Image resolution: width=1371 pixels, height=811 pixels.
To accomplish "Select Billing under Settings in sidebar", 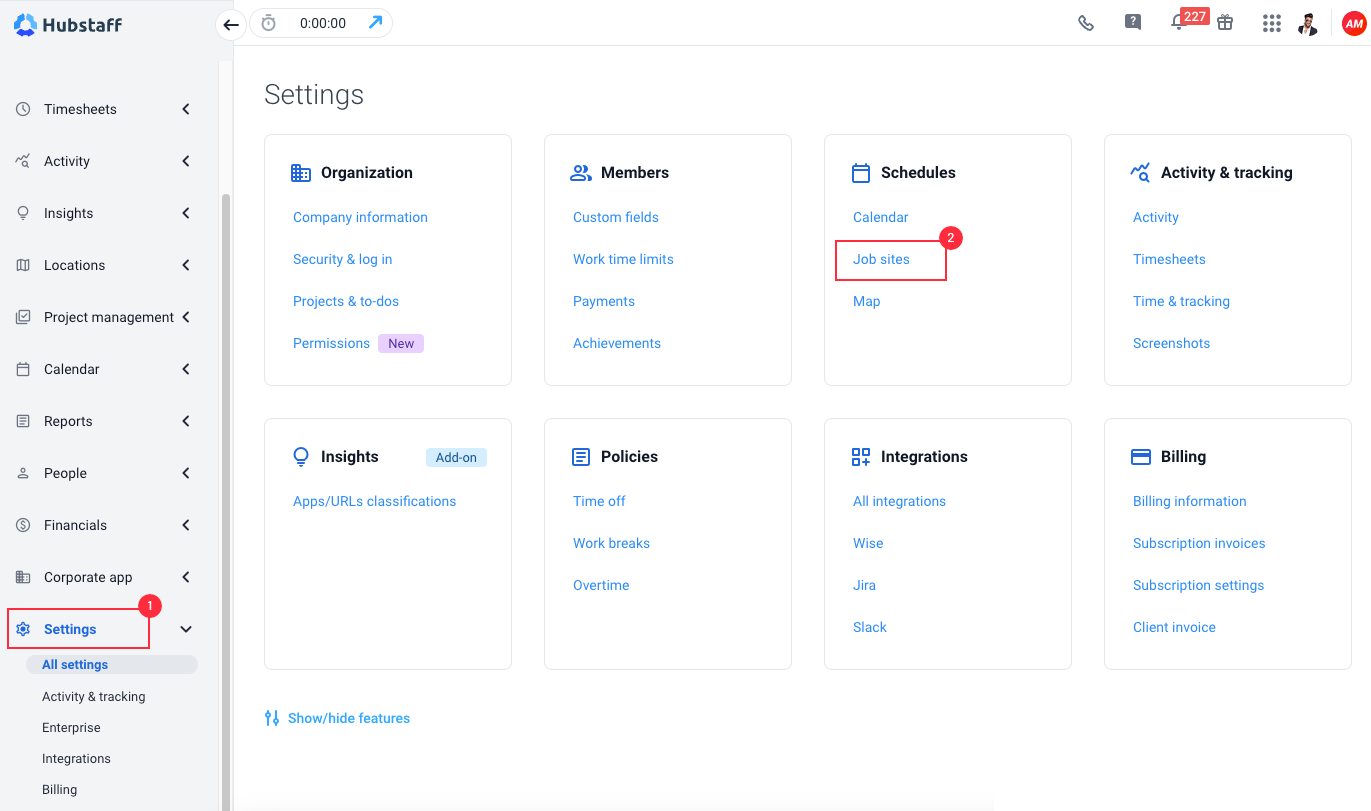I will pyautogui.click(x=60, y=789).
